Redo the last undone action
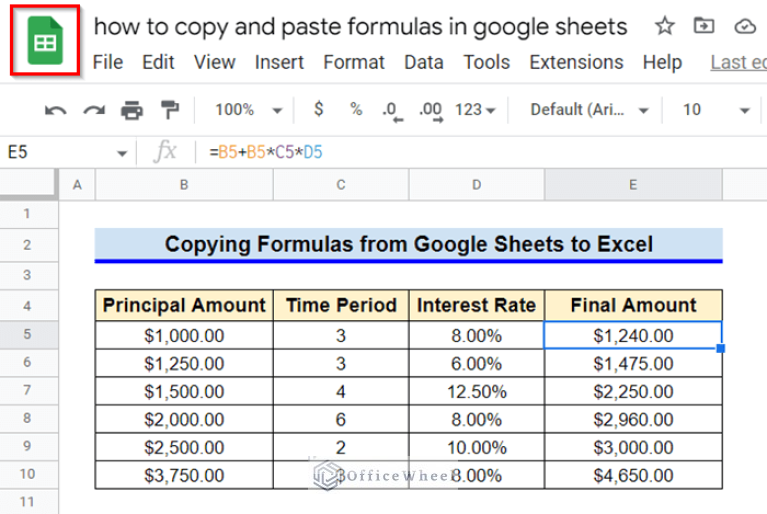The image size is (767, 514). (x=93, y=109)
